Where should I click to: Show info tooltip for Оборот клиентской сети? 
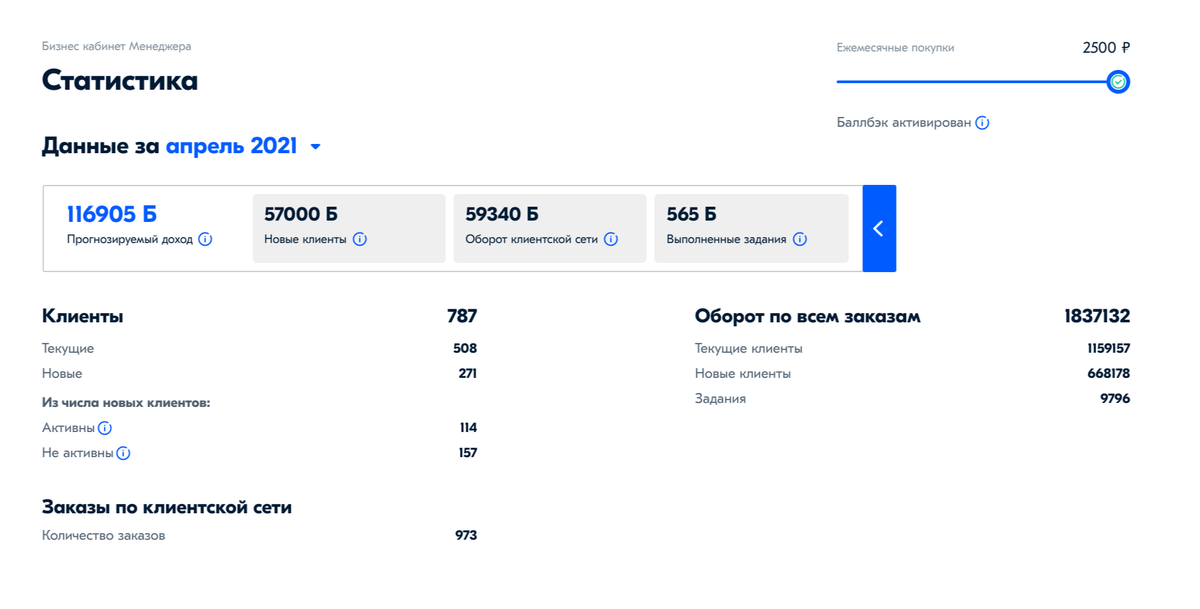(611, 239)
